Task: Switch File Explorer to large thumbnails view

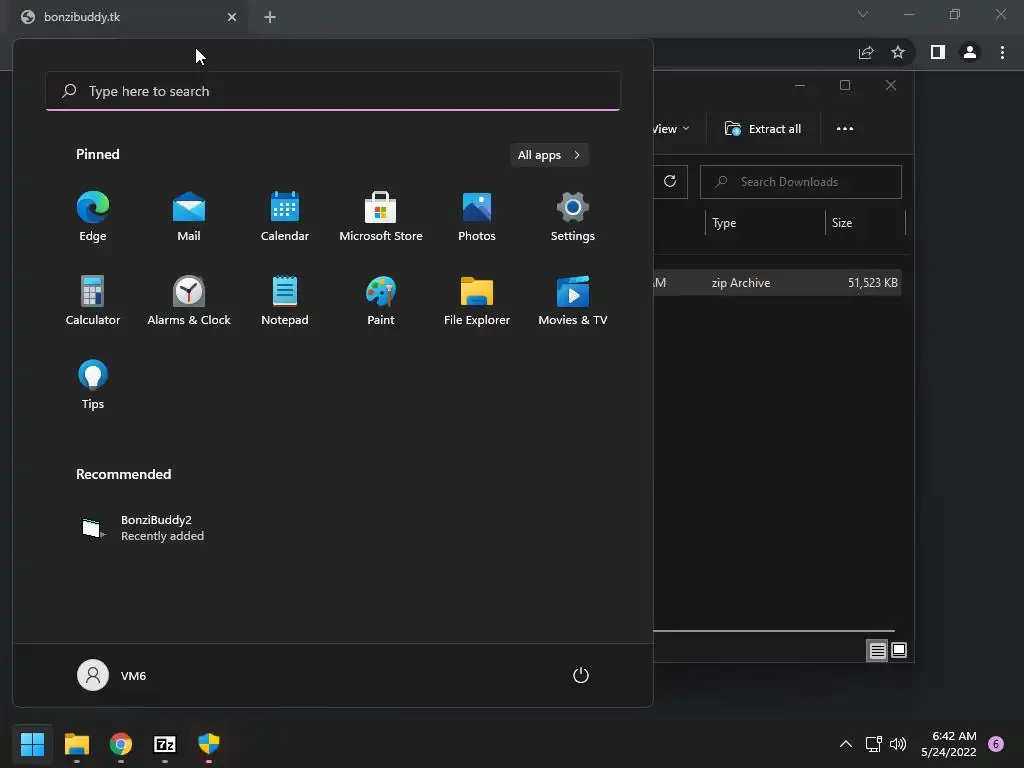Action: point(899,650)
